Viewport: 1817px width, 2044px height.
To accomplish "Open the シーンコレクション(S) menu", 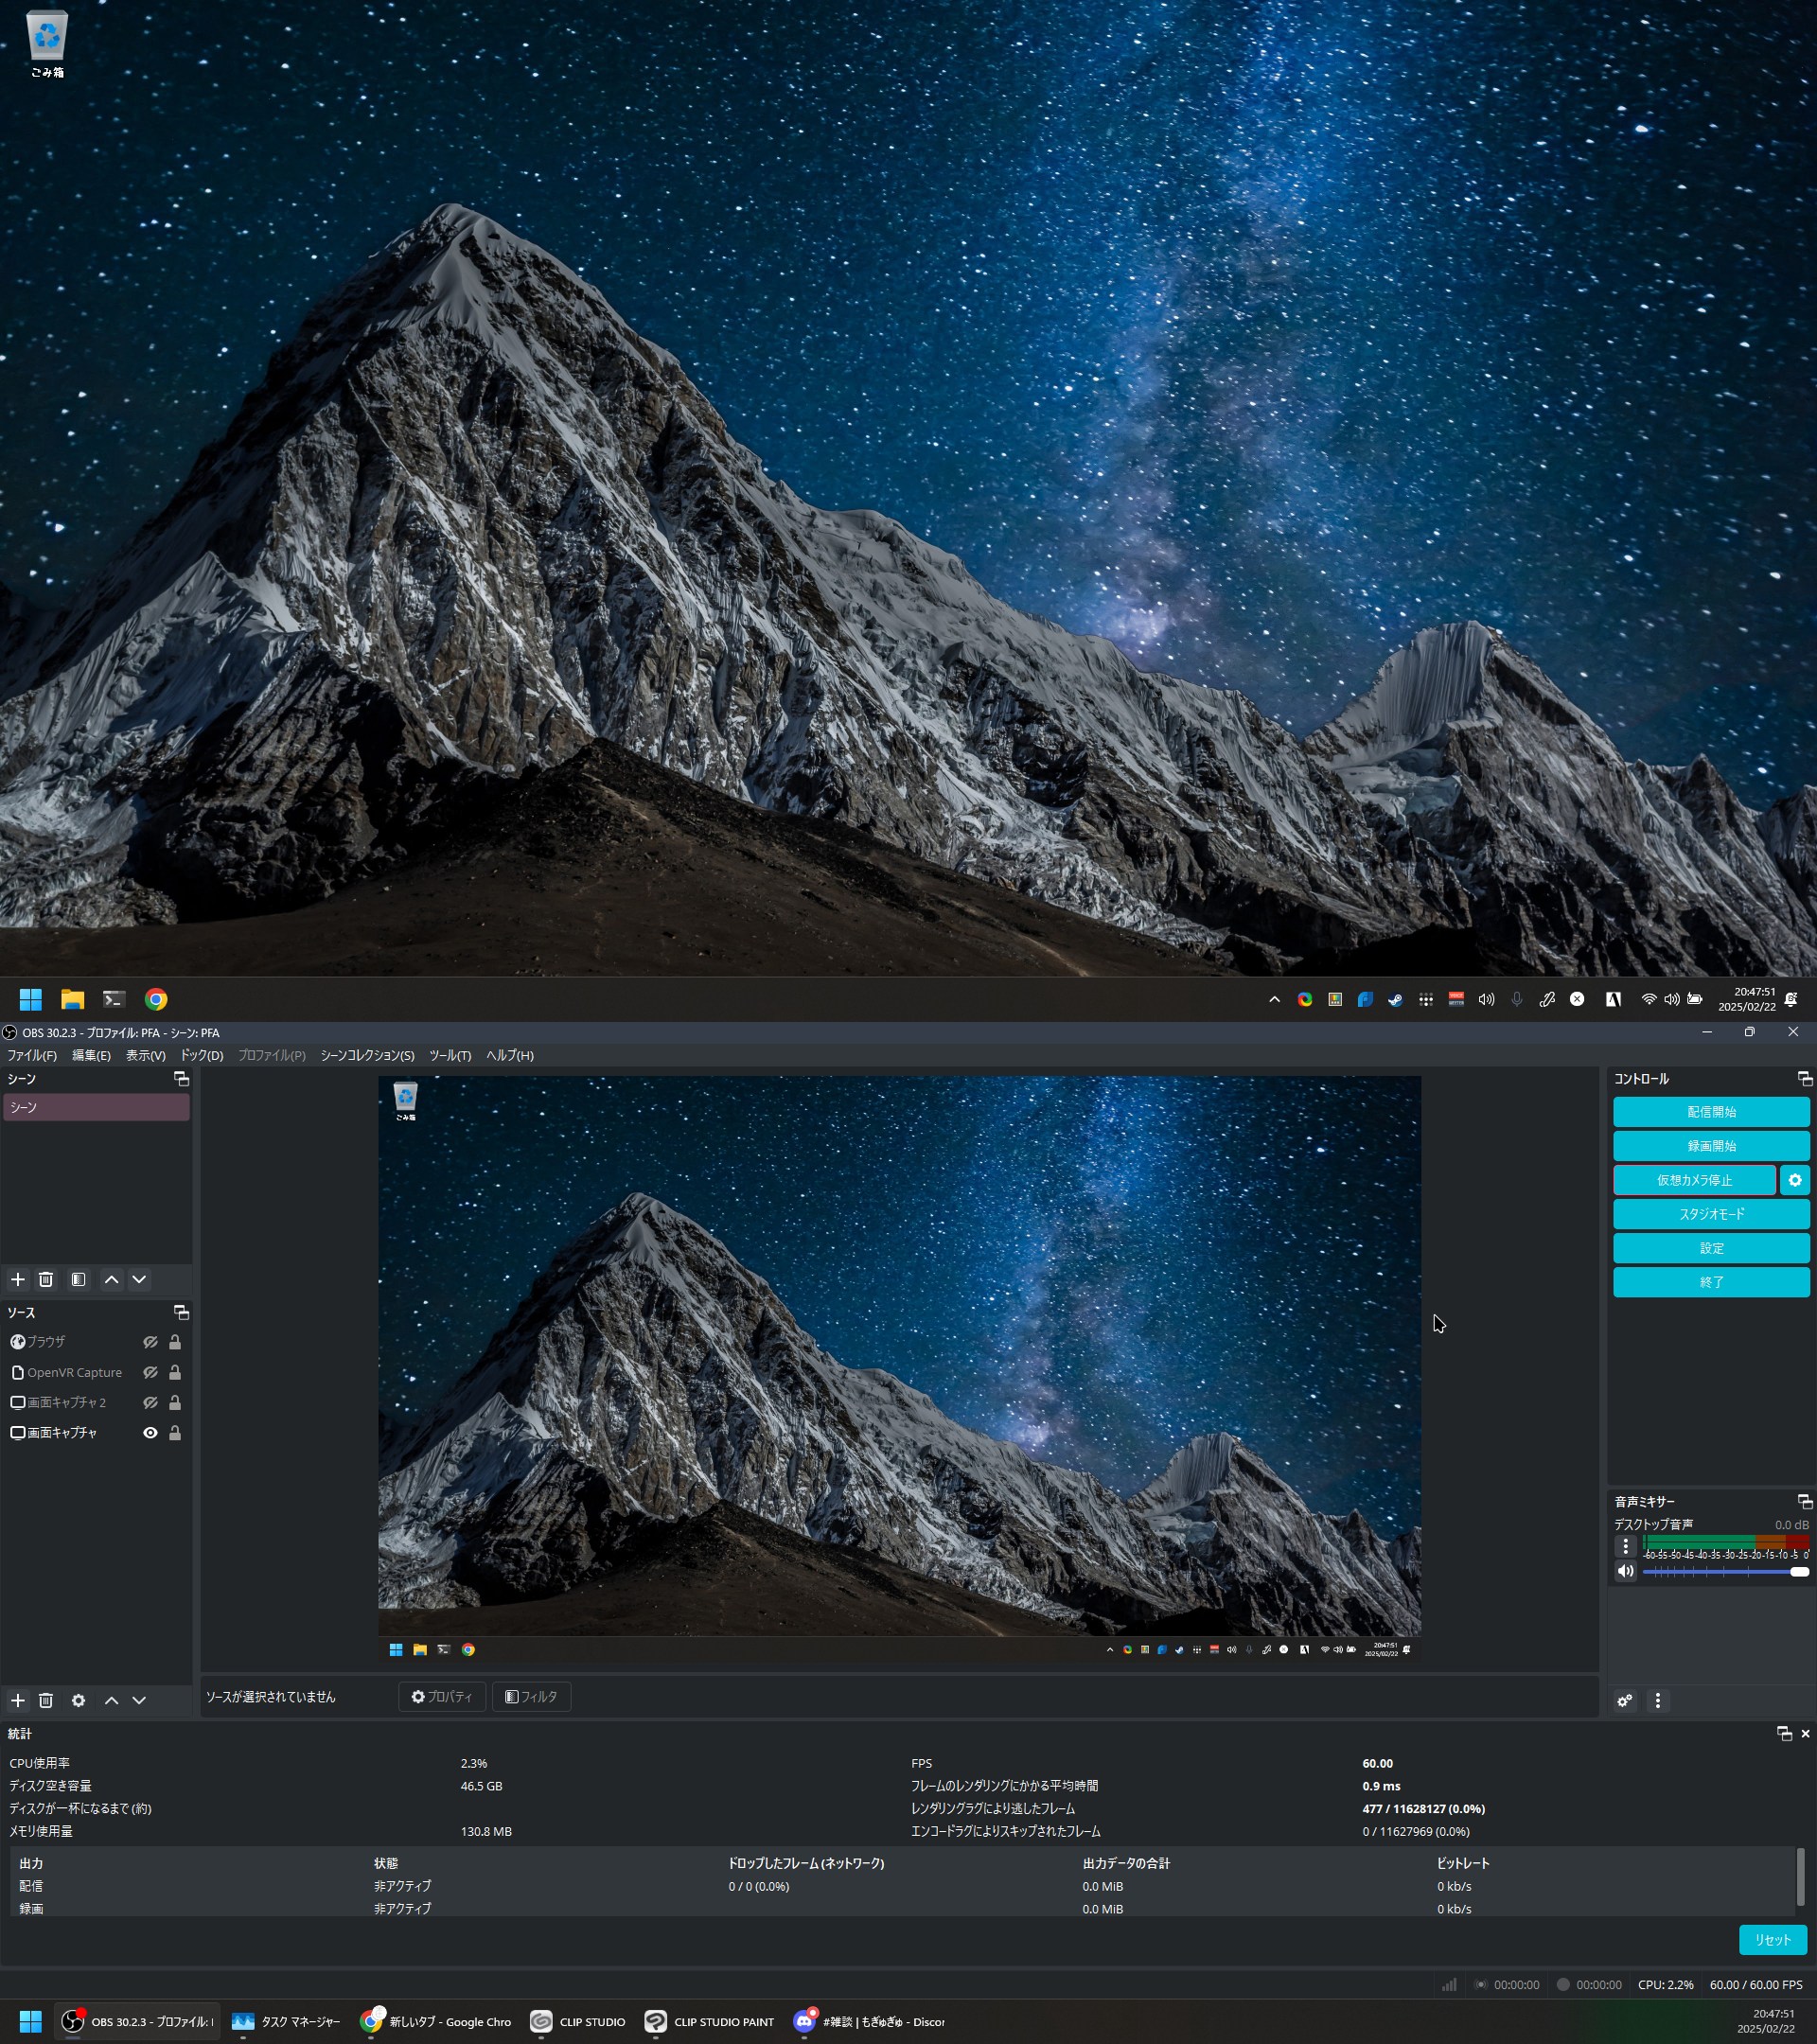I will pyautogui.click(x=367, y=1055).
